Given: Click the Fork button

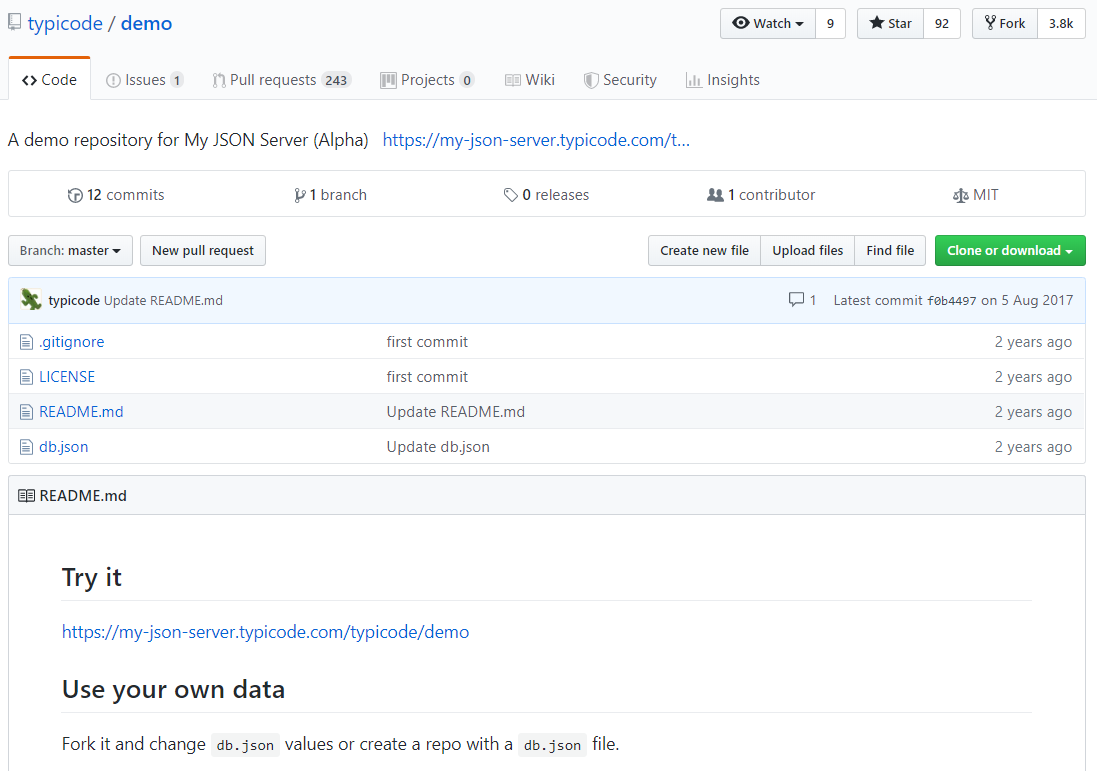Looking at the screenshot, I should coord(1005,23).
